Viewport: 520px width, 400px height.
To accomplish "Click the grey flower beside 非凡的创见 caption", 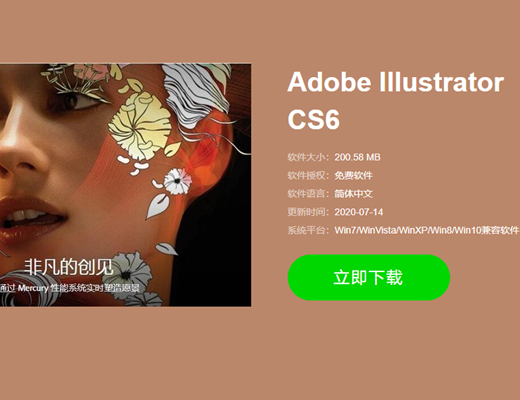I will click(x=128, y=272).
